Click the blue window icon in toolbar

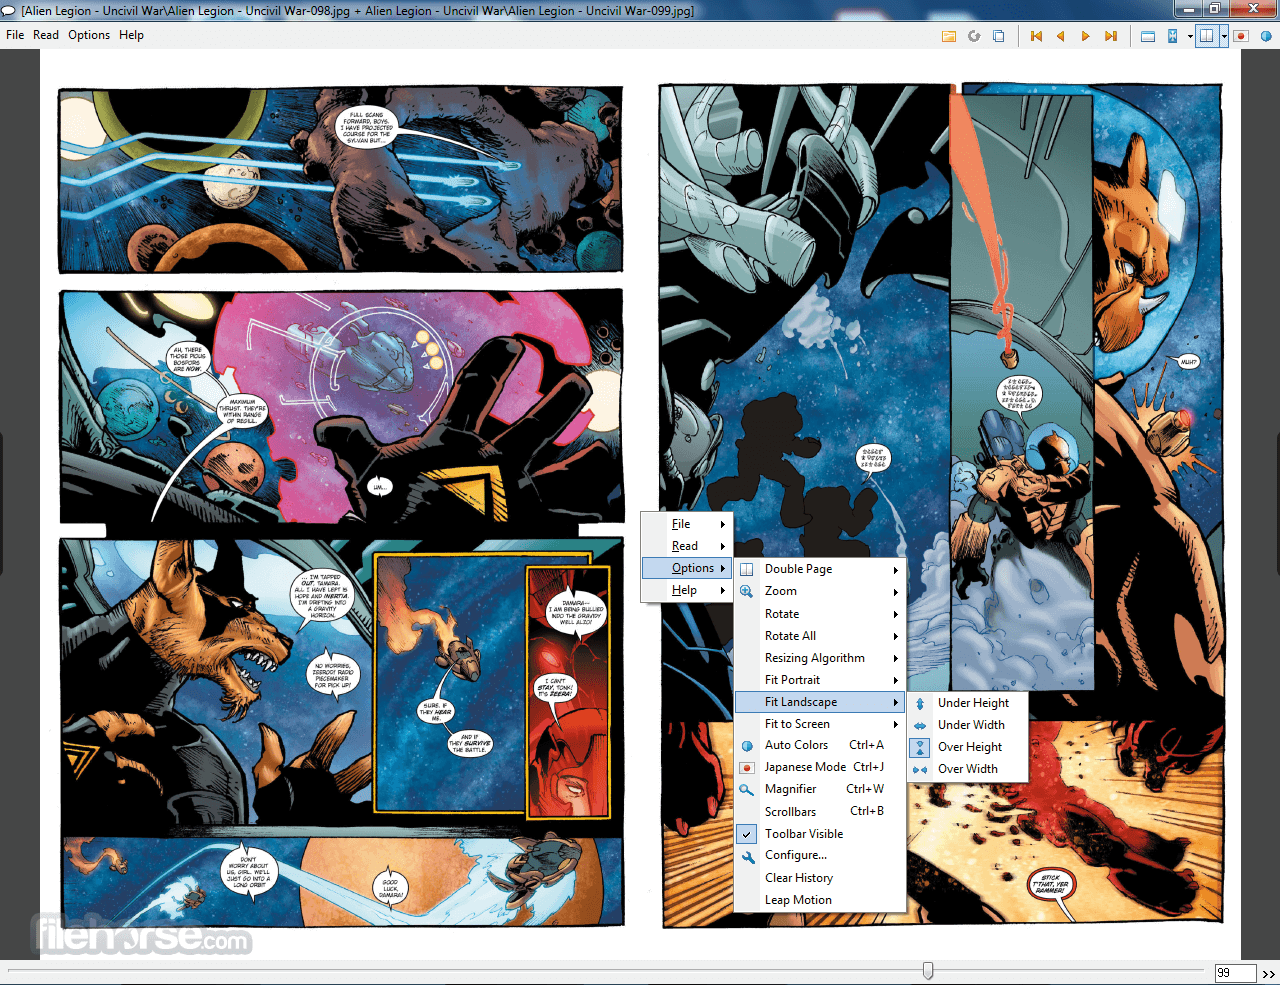(1148, 36)
